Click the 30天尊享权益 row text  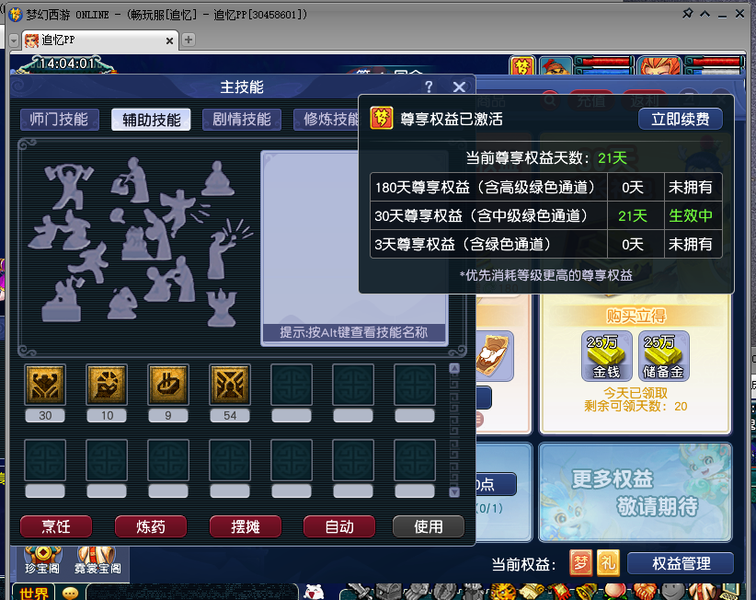[481, 216]
